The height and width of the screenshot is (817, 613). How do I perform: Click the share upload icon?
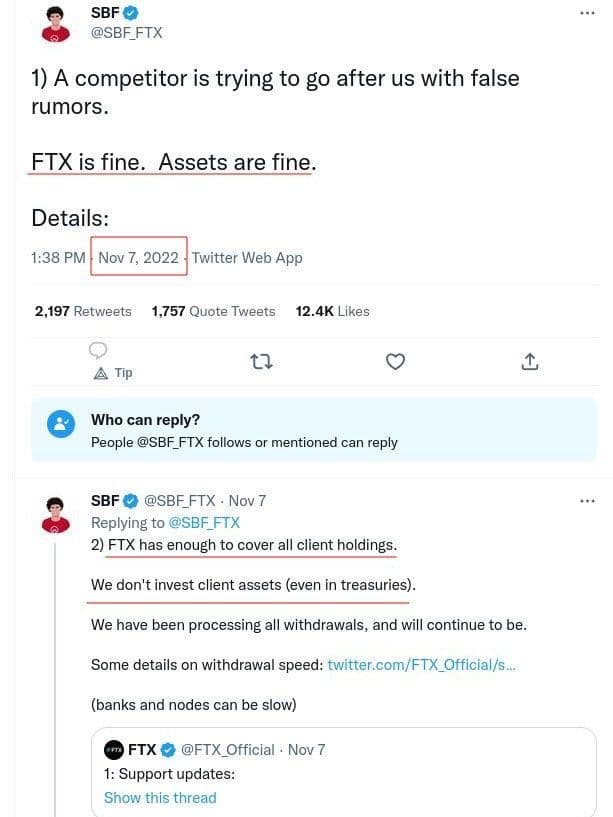(x=530, y=361)
